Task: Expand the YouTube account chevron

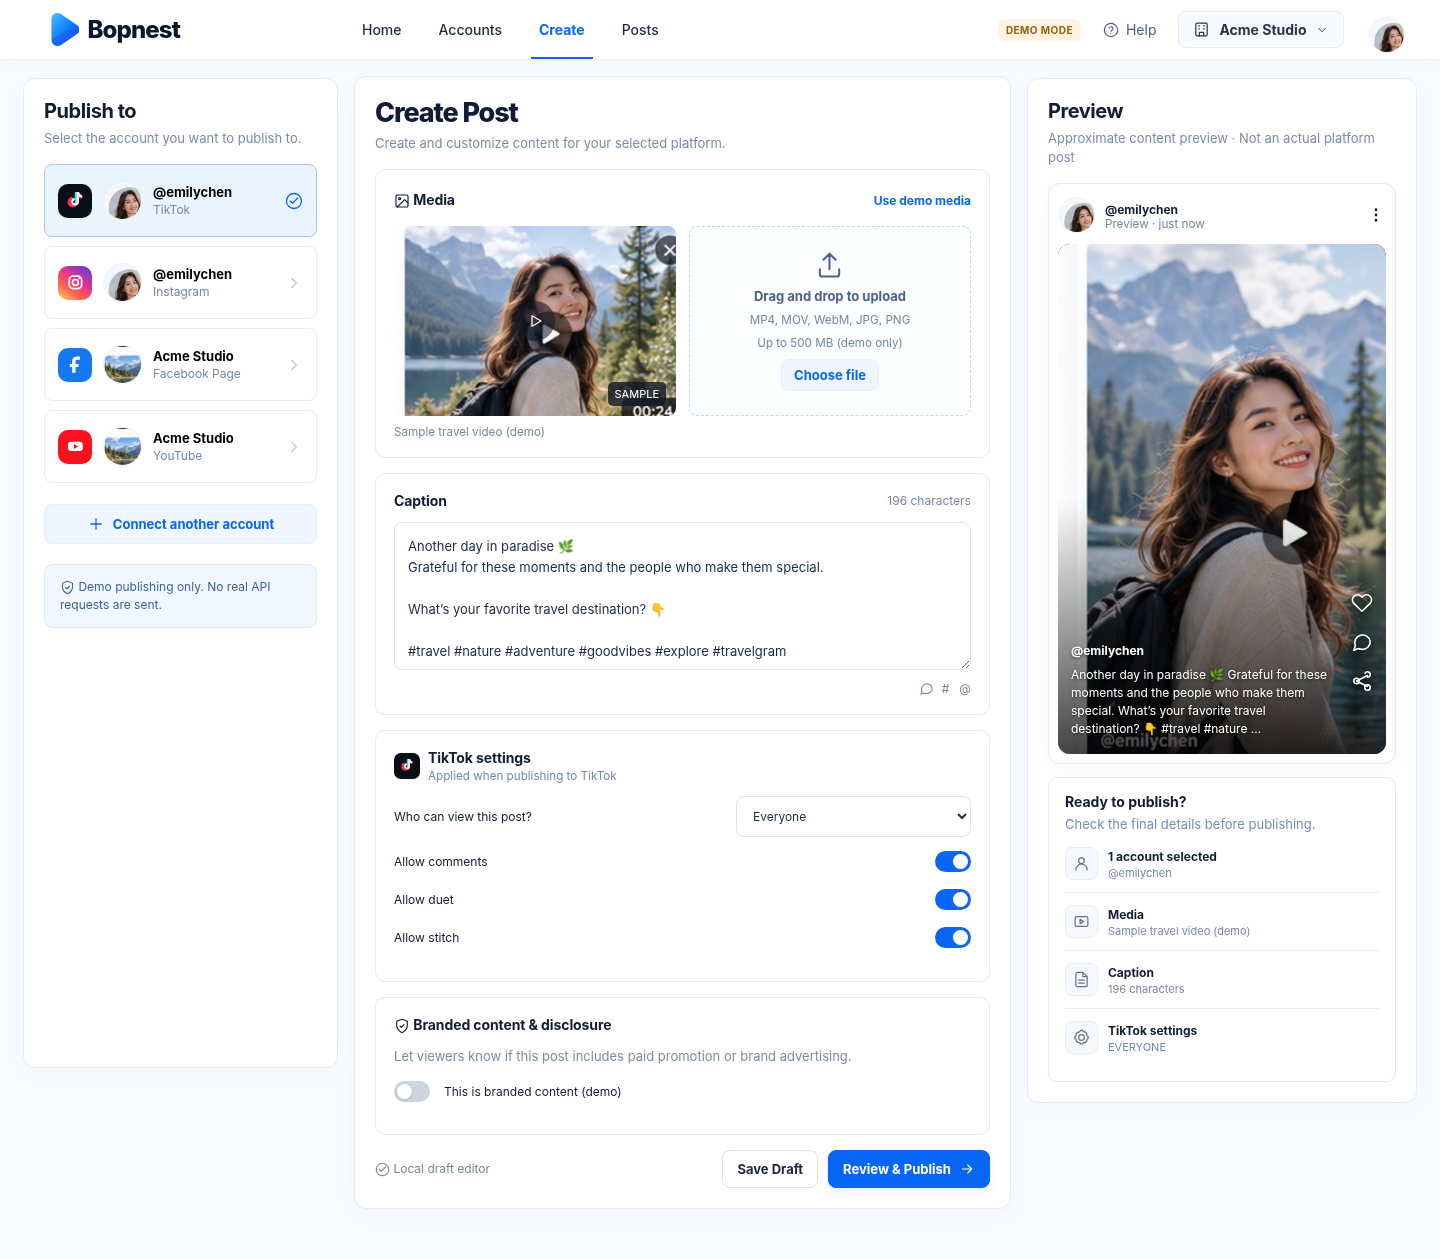Action: pos(294,447)
